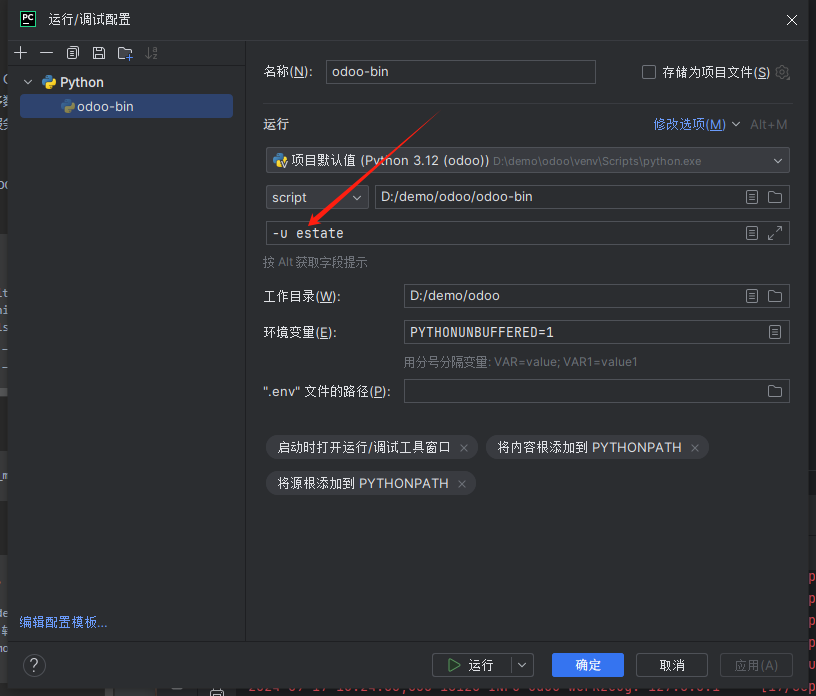Collapse the Python tree node
Image resolution: width=816 pixels, height=696 pixels.
click(28, 83)
